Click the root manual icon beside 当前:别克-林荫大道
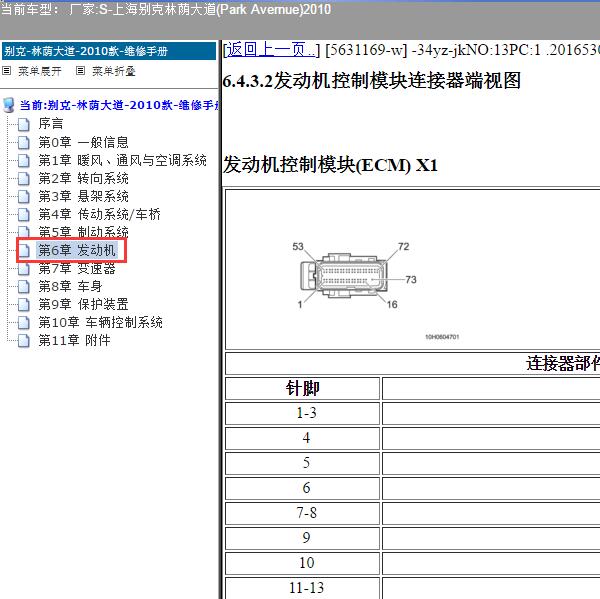Image resolution: width=600 pixels, height=599 pixels. [9, 105]
